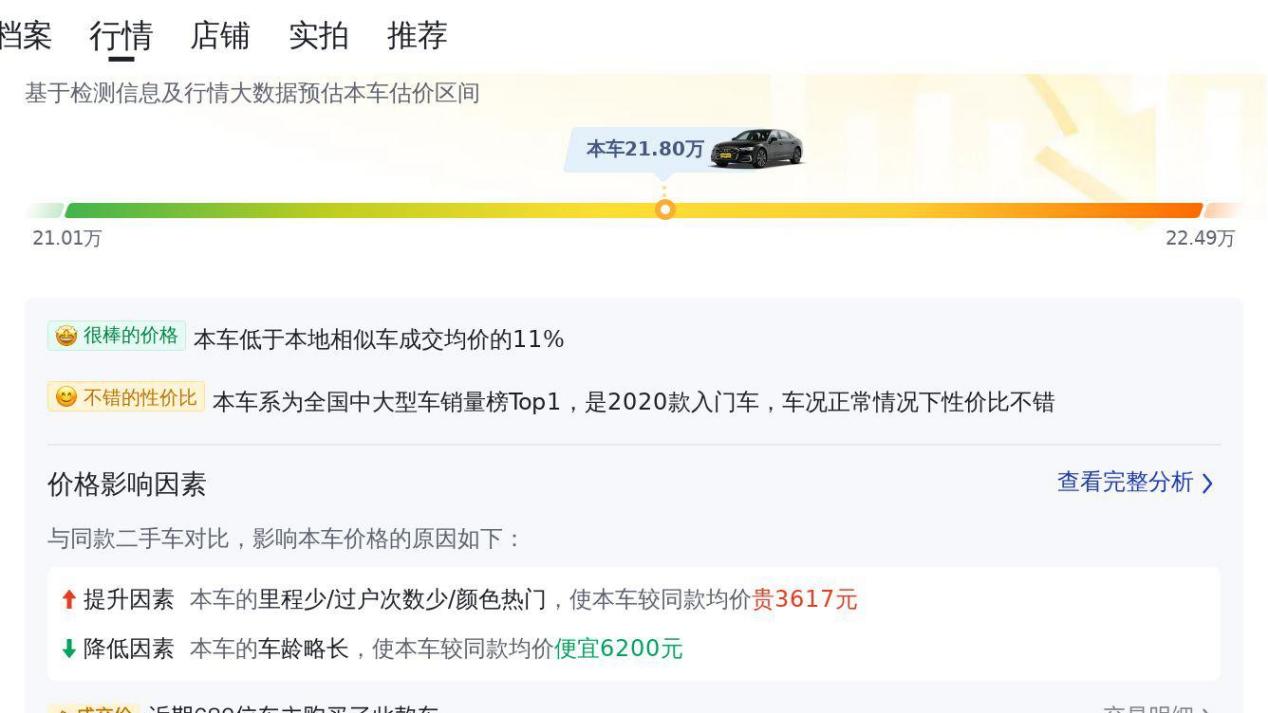Viewport: 1268px width, 713px height.
Task: Switch to the 店铺 tab
Action: 219,36
